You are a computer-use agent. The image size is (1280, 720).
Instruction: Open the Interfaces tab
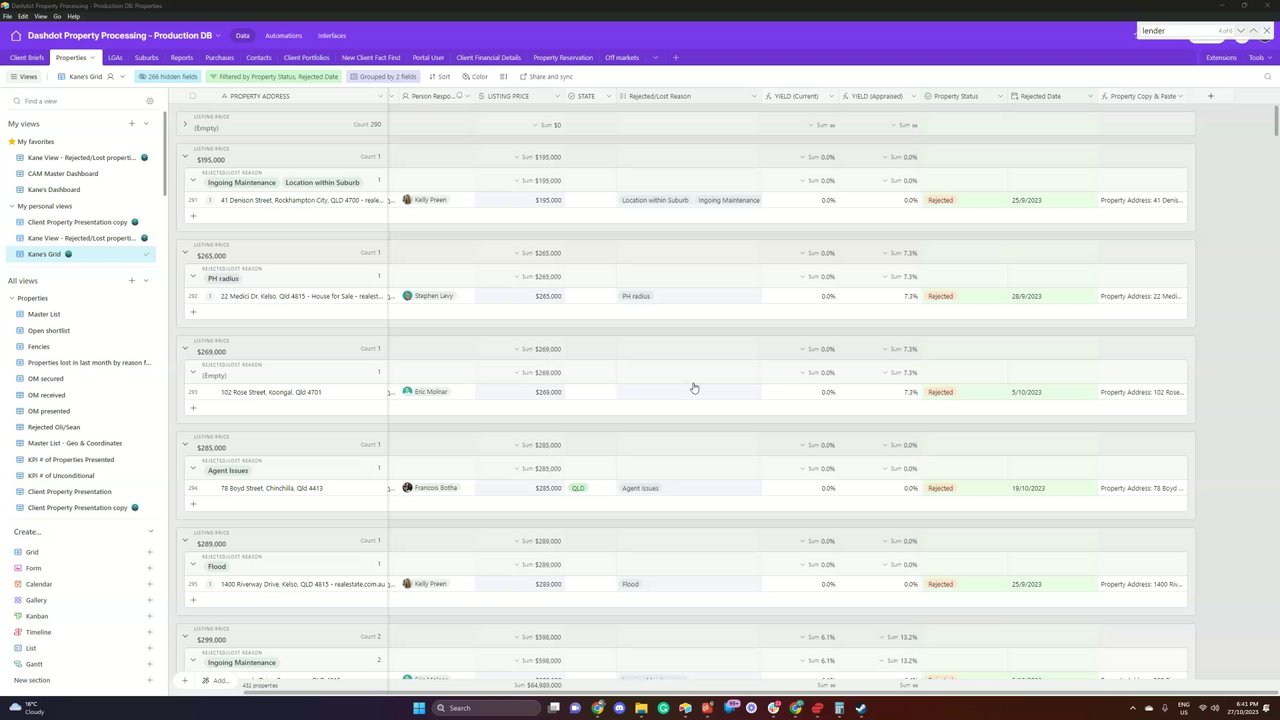coord(332,36)
